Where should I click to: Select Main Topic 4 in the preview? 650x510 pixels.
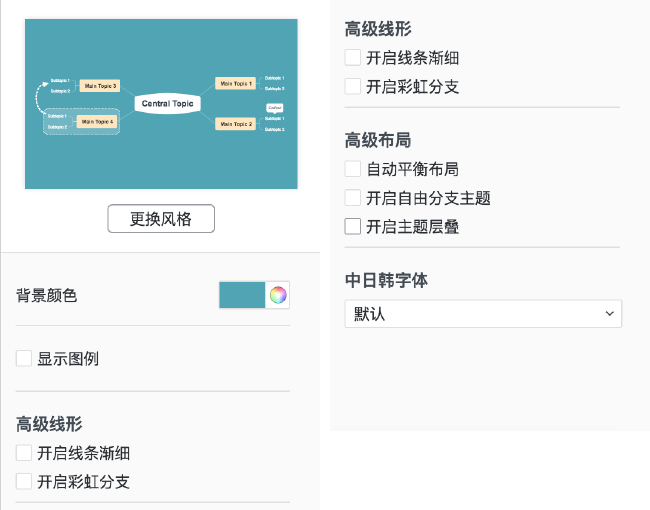(x=97, y=121)
